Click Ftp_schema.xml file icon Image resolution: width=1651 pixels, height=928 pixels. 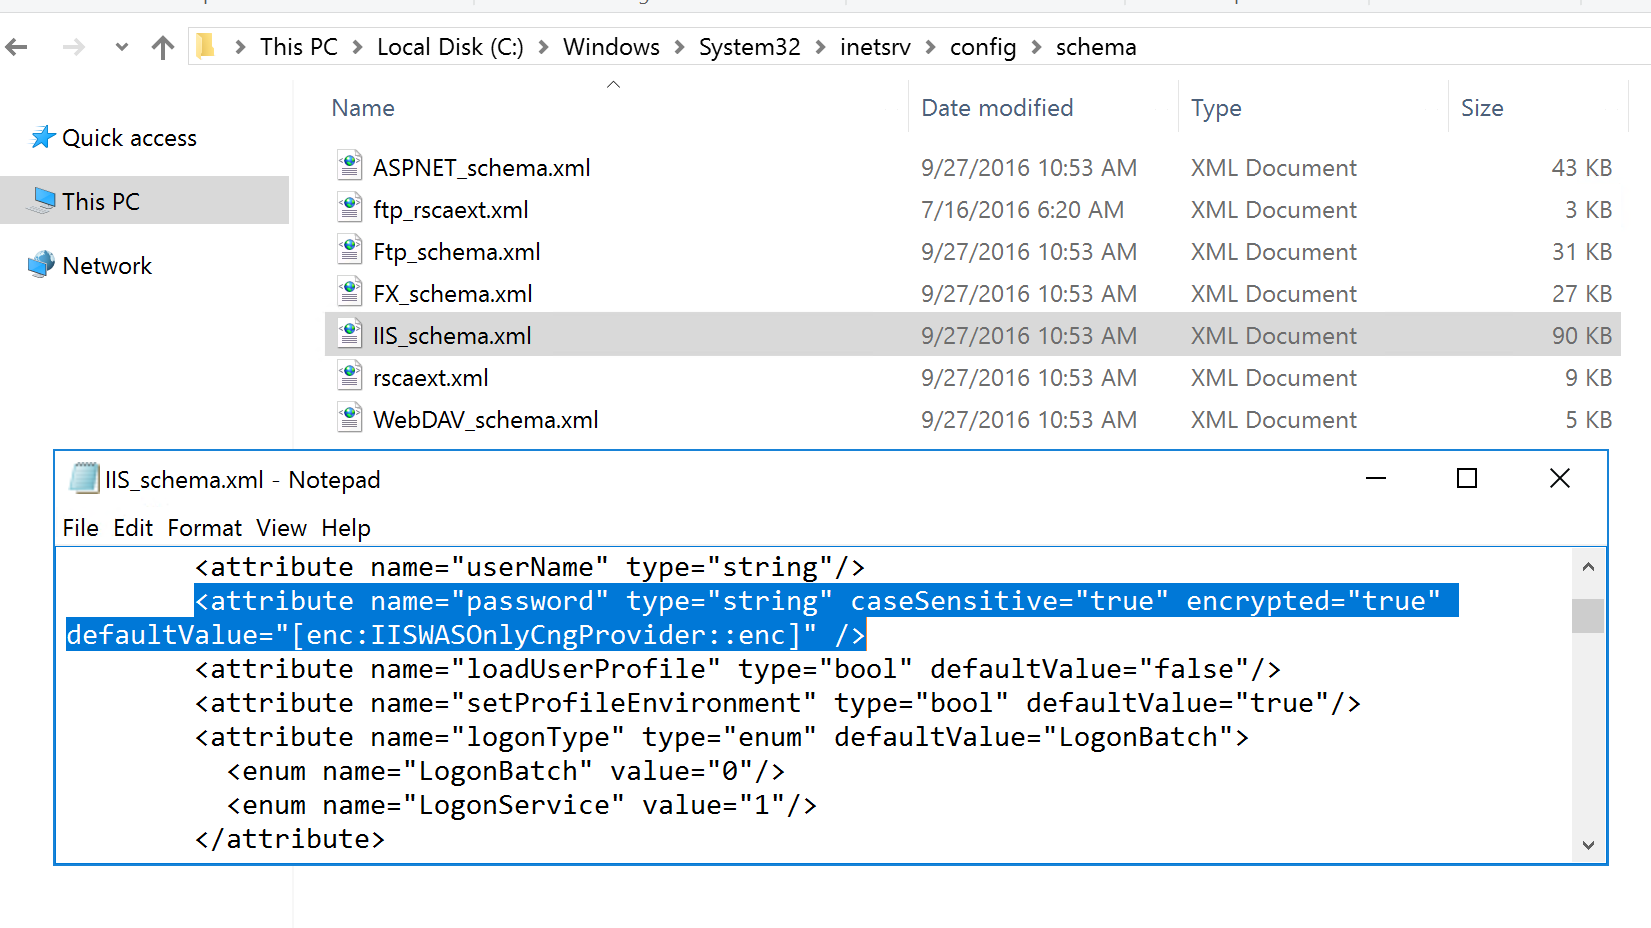(x=349, y=249)
